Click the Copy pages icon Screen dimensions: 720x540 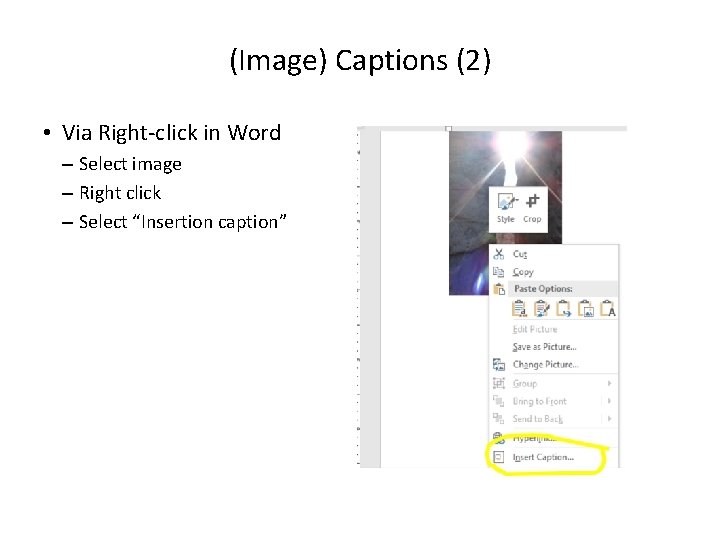coord(498,272)
